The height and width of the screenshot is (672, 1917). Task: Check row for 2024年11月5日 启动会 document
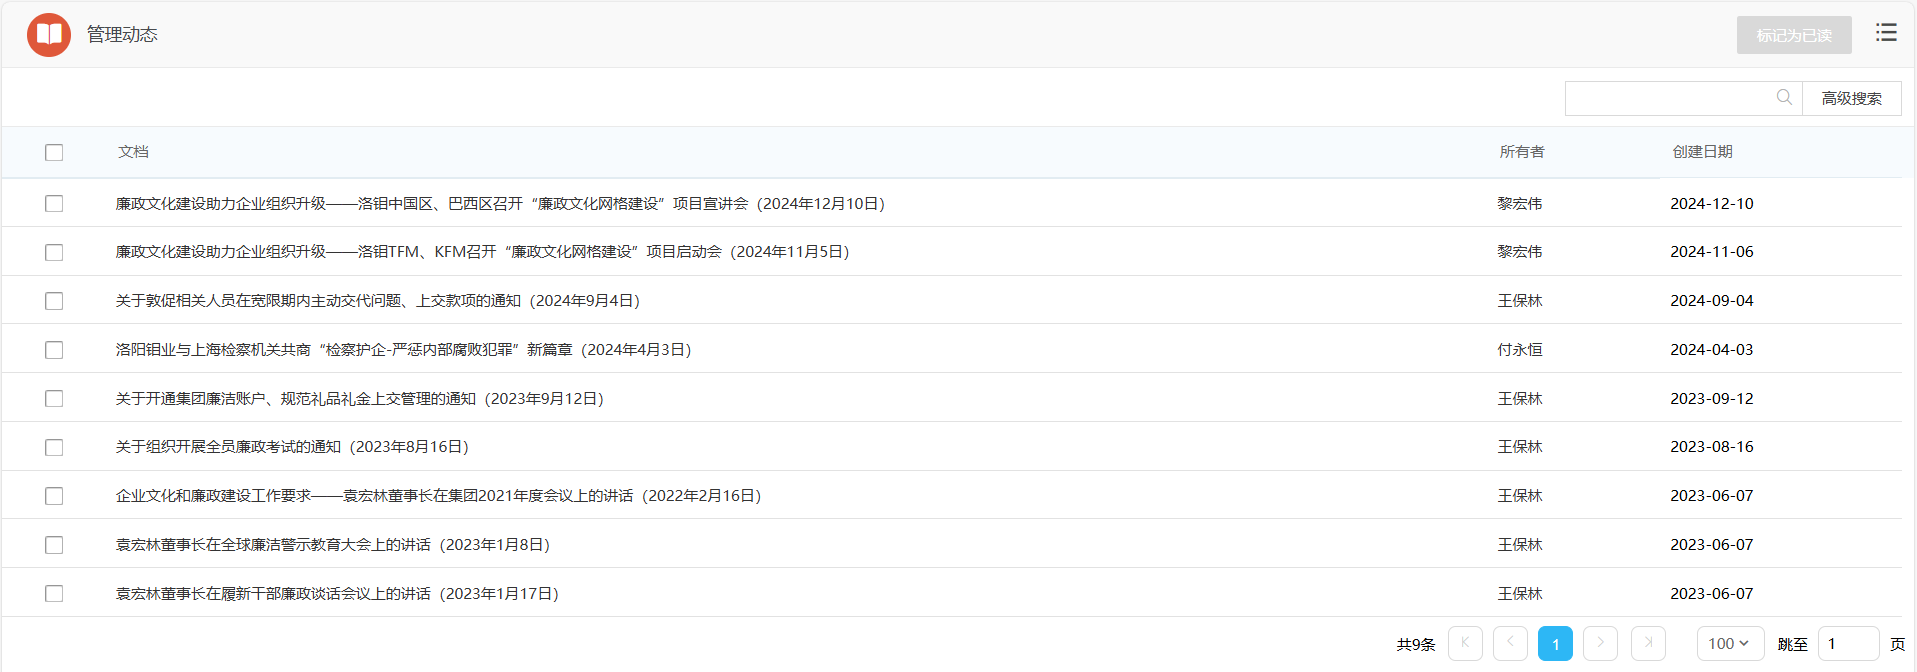[x=54, y=252]
